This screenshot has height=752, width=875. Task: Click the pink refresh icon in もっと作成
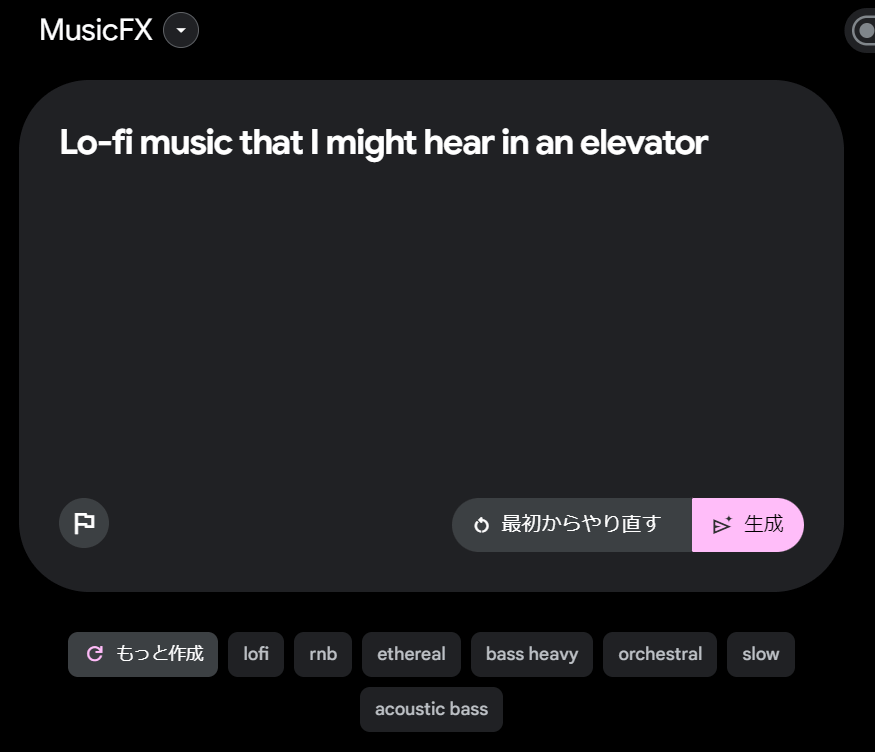coord(95,654)
